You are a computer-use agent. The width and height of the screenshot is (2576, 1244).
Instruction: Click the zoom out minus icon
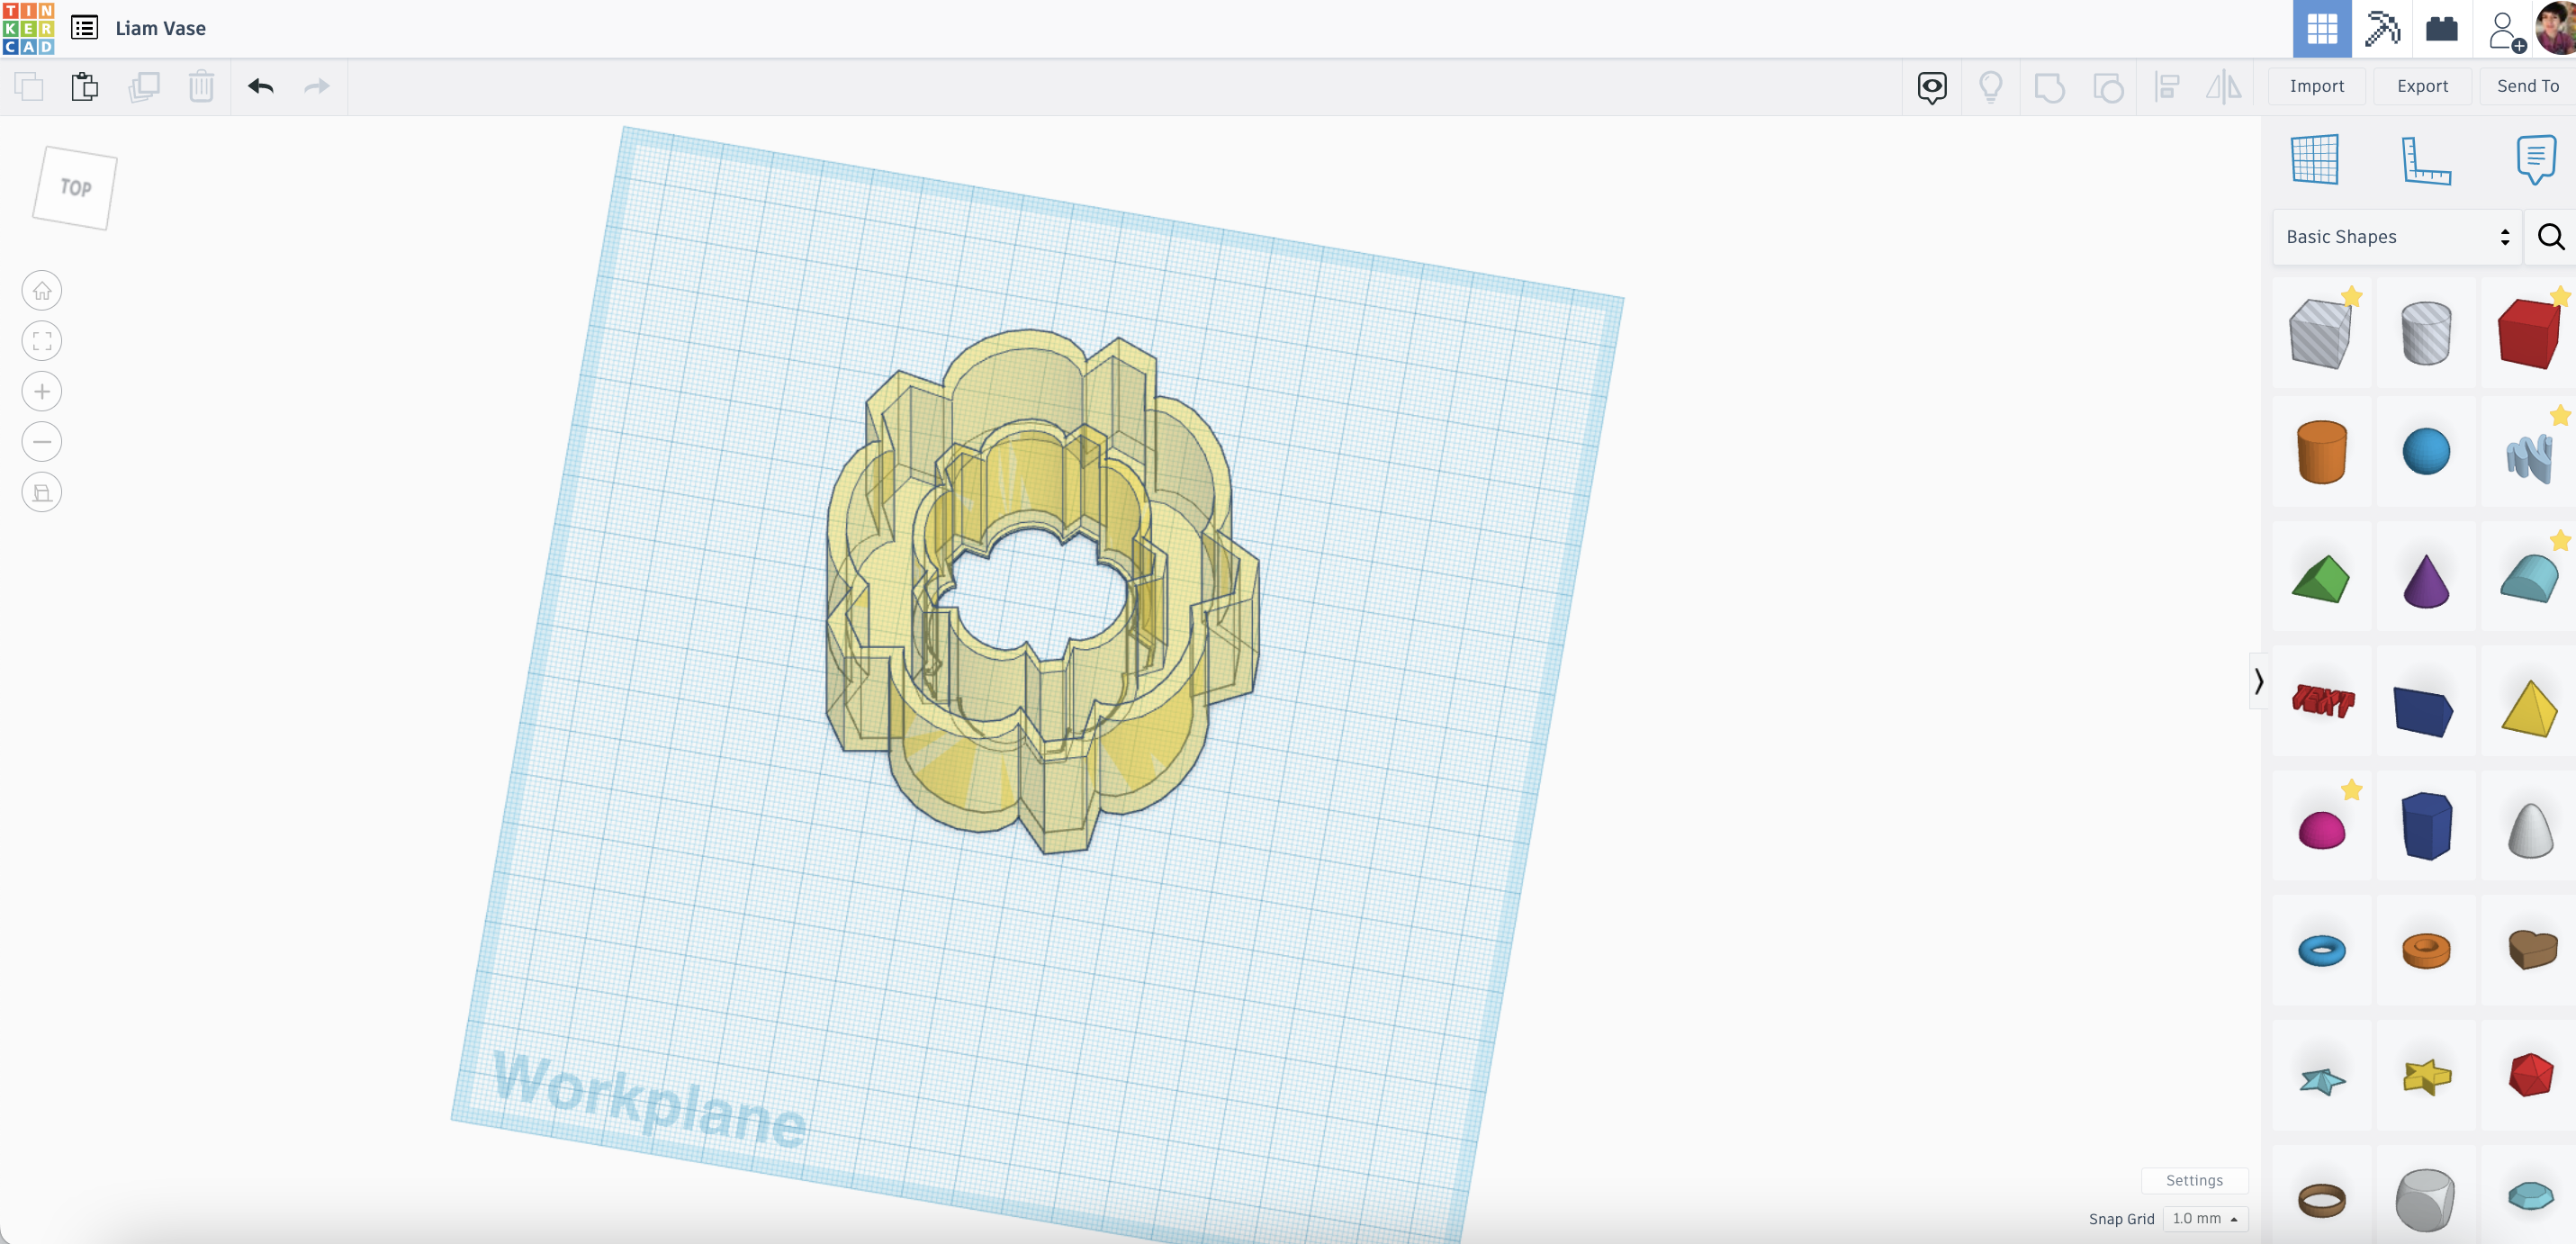coord(42,442)
